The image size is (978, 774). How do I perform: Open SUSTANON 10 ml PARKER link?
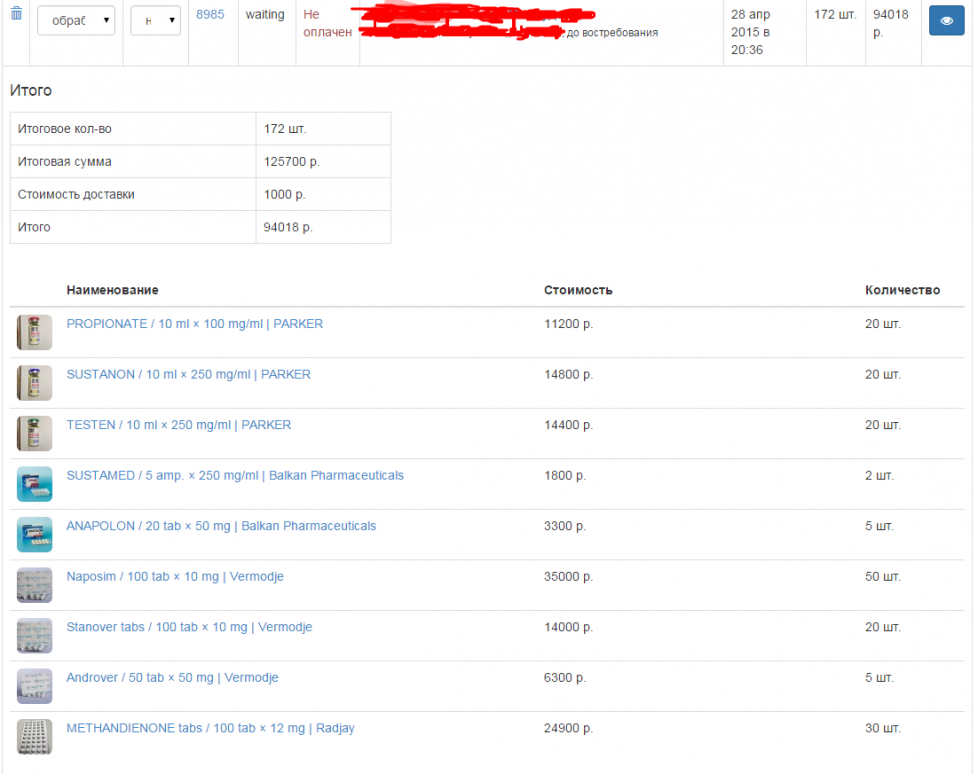tap(188, 374)
